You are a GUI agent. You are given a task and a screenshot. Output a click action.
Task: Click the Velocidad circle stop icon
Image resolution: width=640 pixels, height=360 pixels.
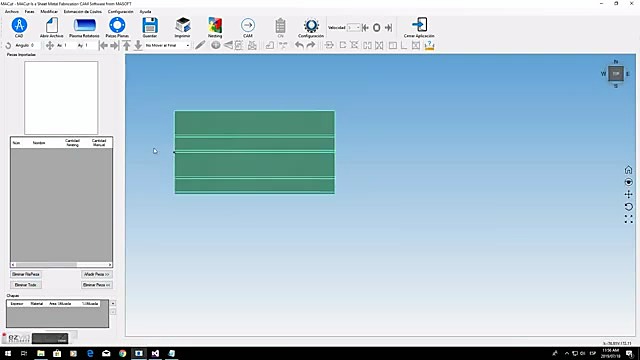377,27
